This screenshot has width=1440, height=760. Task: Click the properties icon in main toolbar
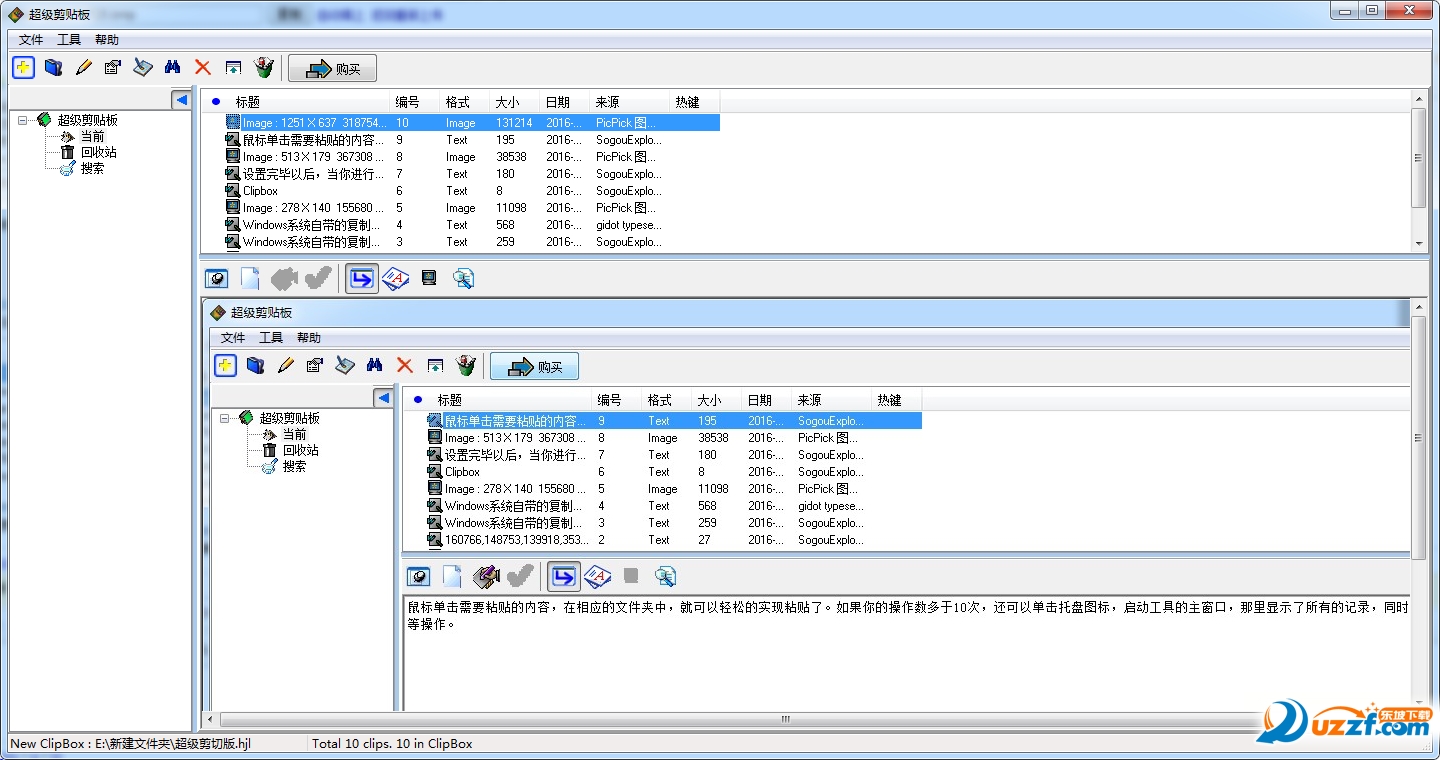point(113,67)
